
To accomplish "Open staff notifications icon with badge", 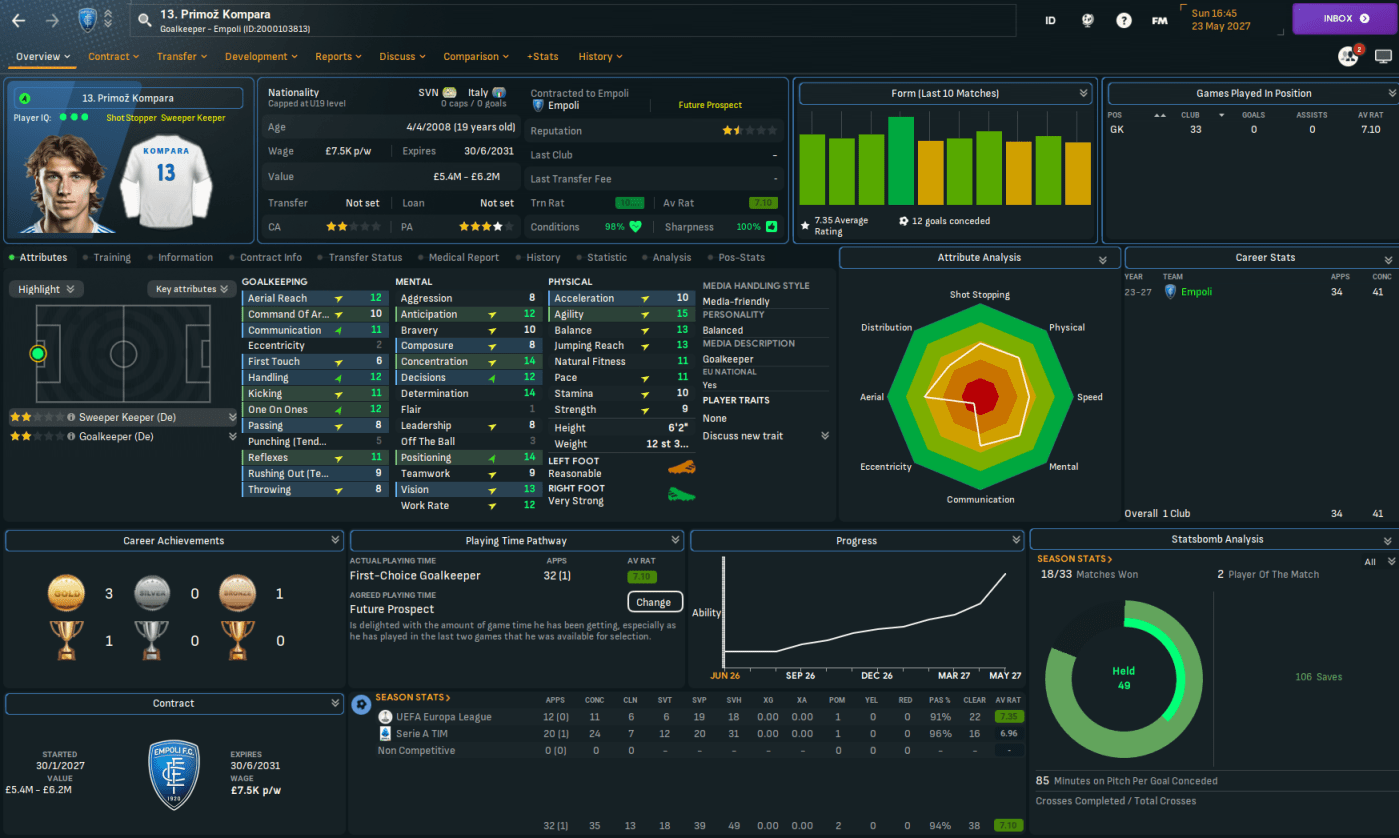I will tap(1349, 56).
